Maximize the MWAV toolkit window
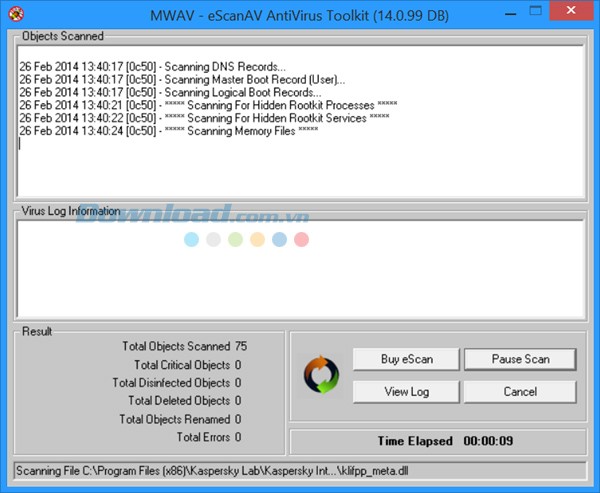Viewport: 600px width, 493px height. [536, 11]
